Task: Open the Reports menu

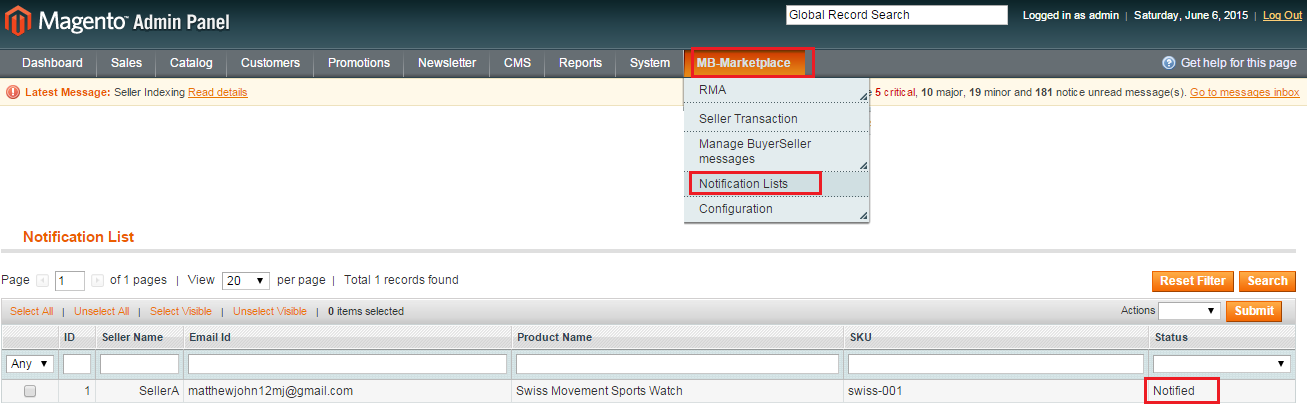Action: point(580,63)
